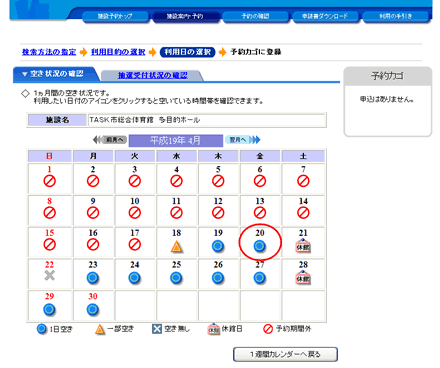Select the blue circle icon for April 30
Image resolution: width=440 pixels, height=368 pixels.
click(93, 310)
